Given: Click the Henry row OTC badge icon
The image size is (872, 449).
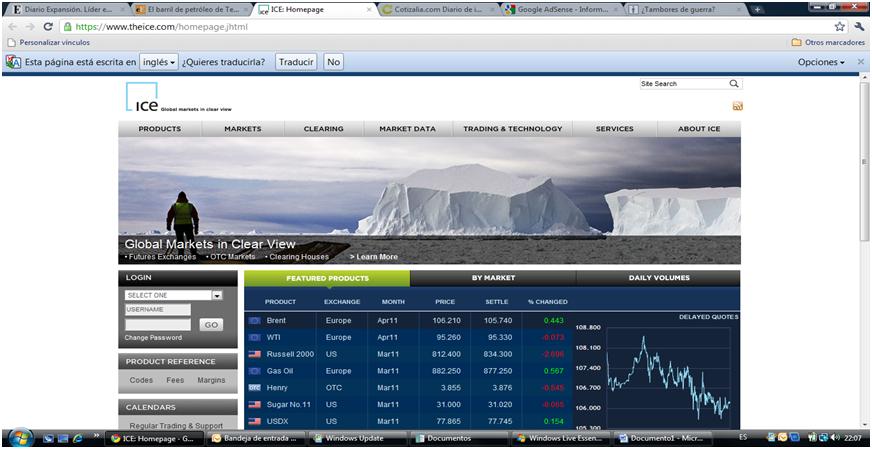Looking at the screenshot, I should click(x=255, y=387).
